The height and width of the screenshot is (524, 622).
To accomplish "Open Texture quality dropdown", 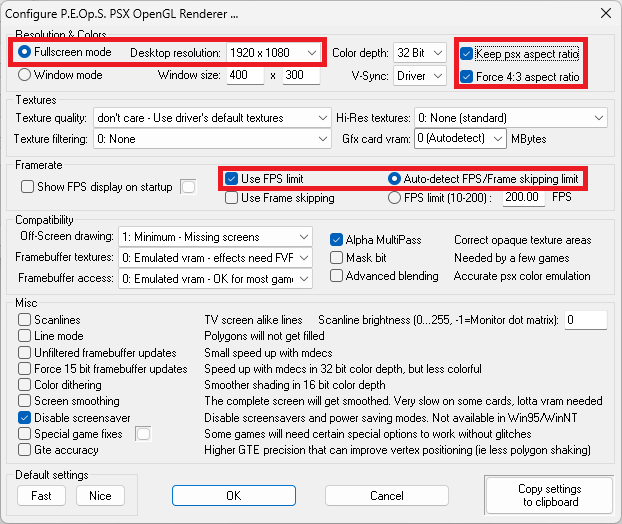I will tap(212, 118).
